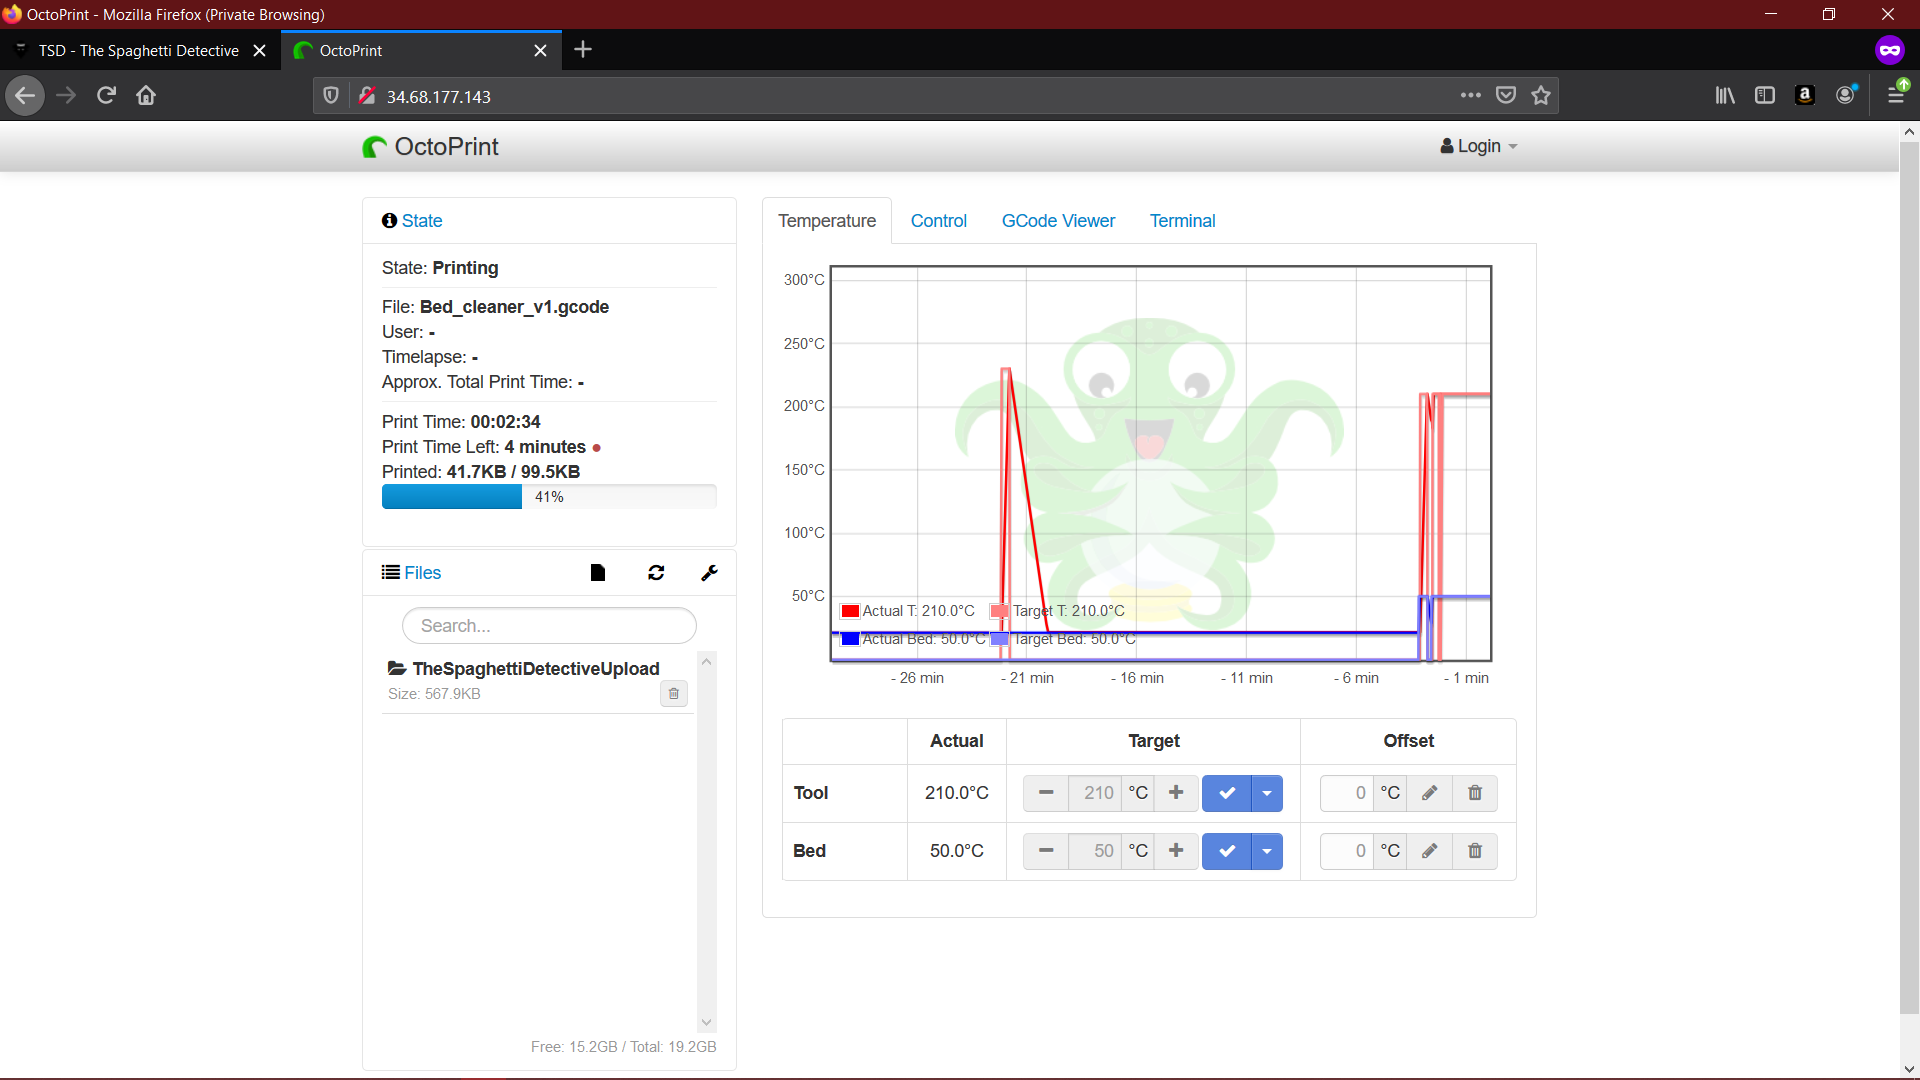
Task: Open the TheSpaghettiDetectiveUpload folder
Action: pyautogui.click(x=535, y=669)
